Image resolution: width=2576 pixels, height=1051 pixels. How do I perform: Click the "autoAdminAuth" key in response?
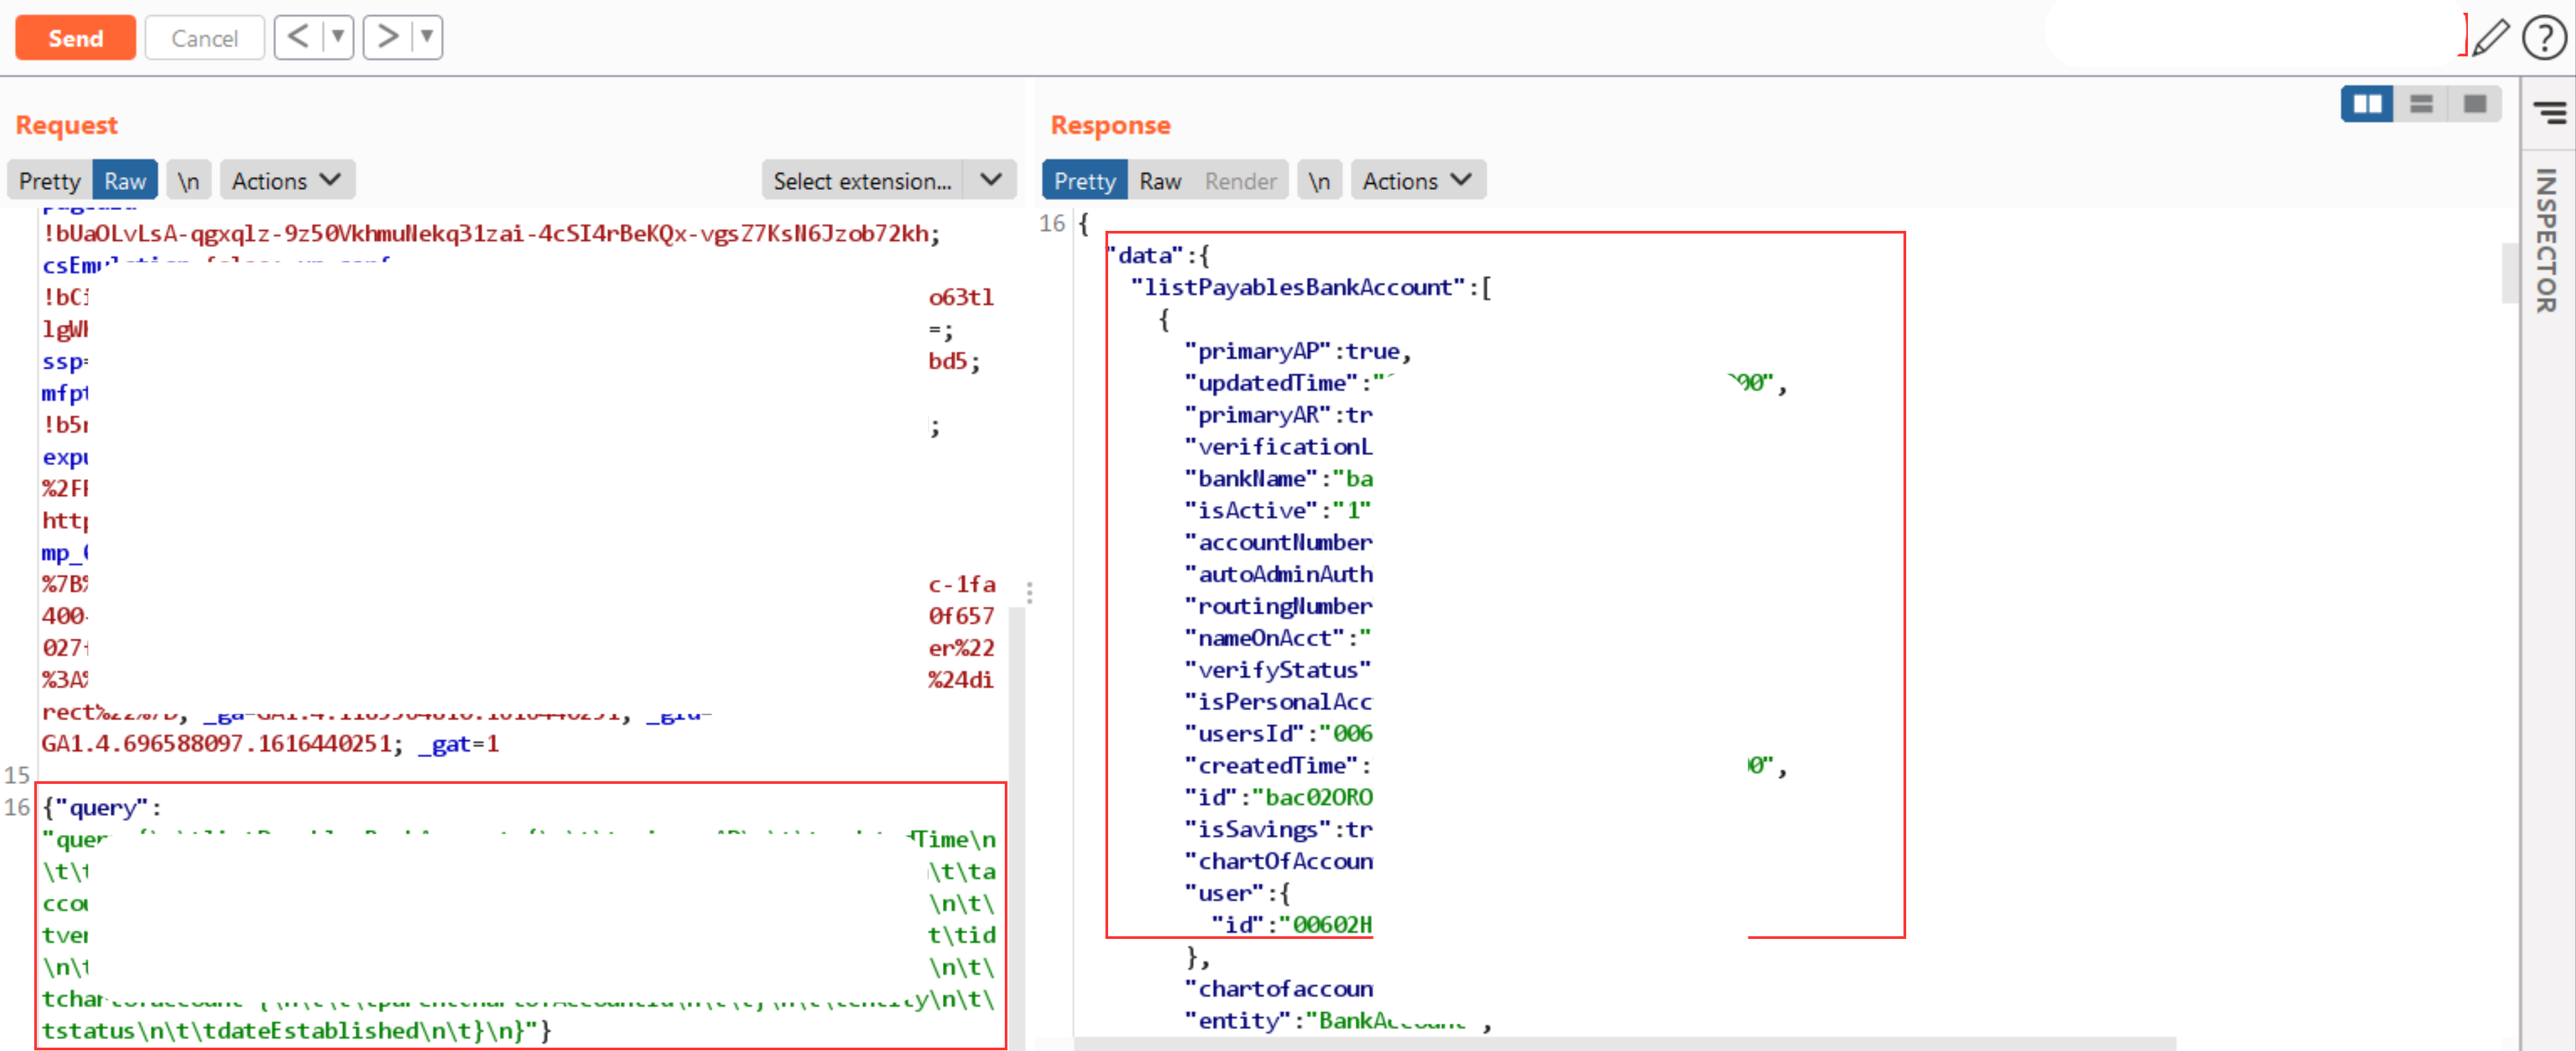click(x=1278, y=575)
